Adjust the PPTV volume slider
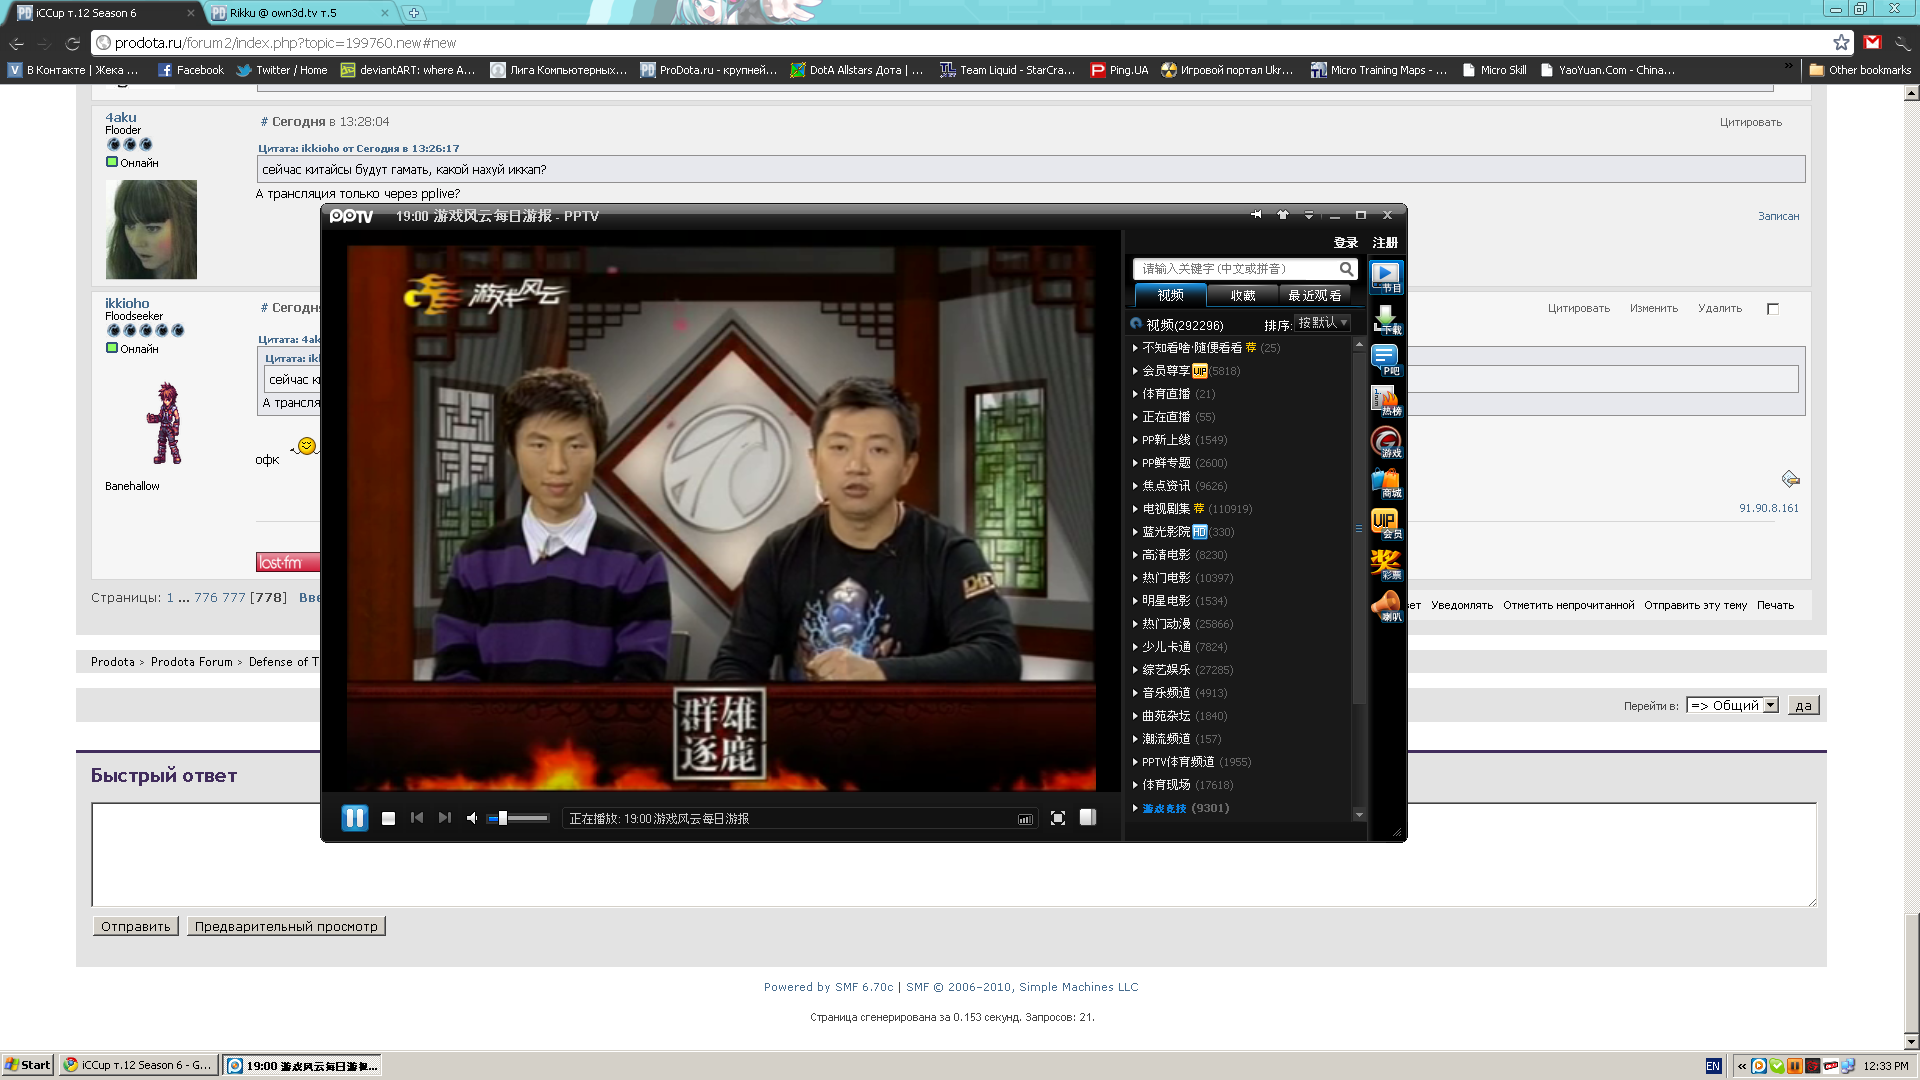1920x1080 pixels. tap(503, 818)
